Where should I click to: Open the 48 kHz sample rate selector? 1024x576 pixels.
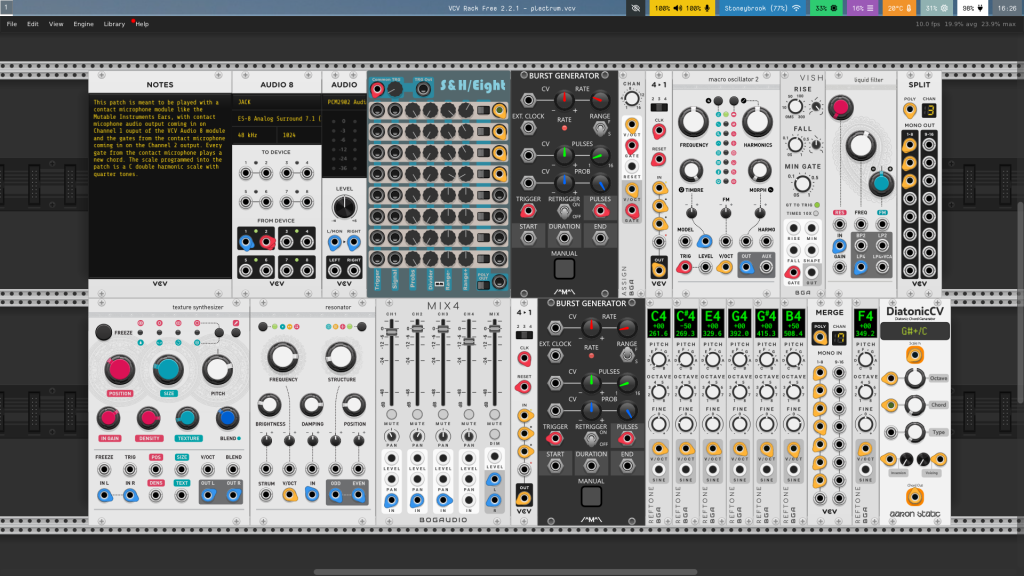(255, 135)
